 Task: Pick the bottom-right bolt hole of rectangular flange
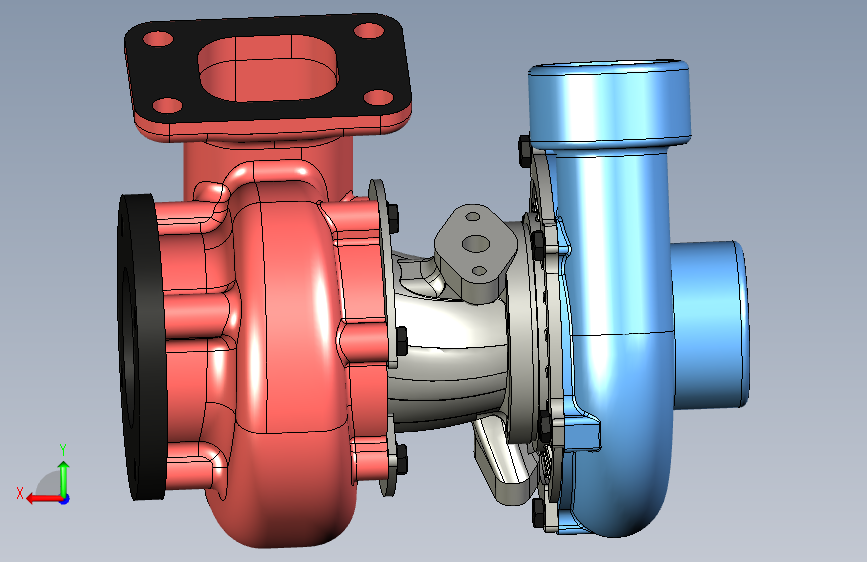point(379,98)
